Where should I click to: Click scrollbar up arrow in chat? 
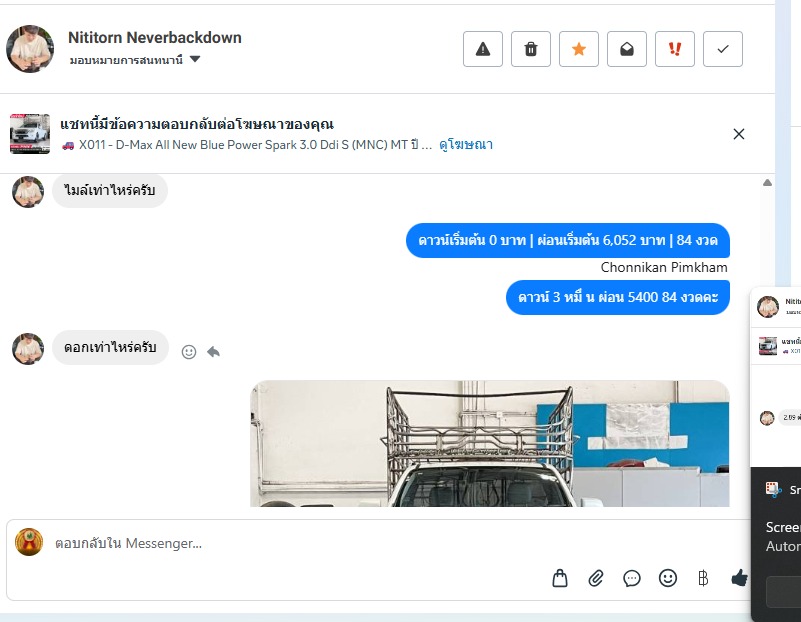click(x=767, y=183)
